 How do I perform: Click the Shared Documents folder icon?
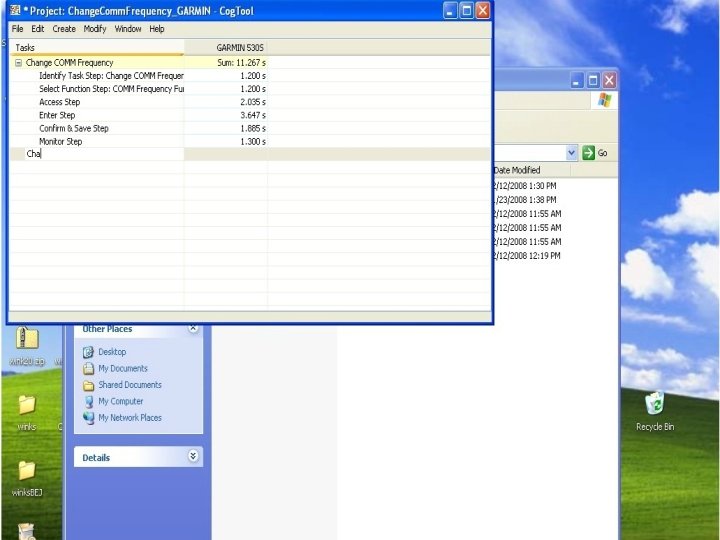pos(88,385)
